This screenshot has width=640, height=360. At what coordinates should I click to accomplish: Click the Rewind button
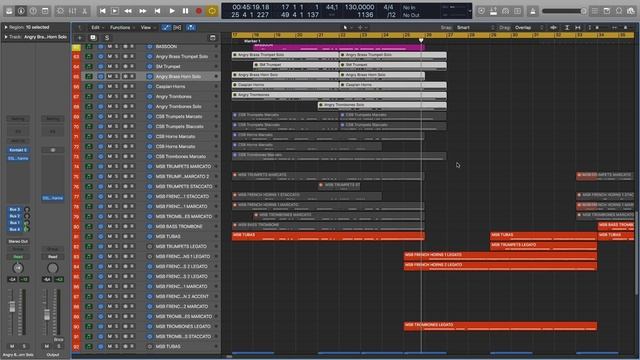[x=128, y=11]
